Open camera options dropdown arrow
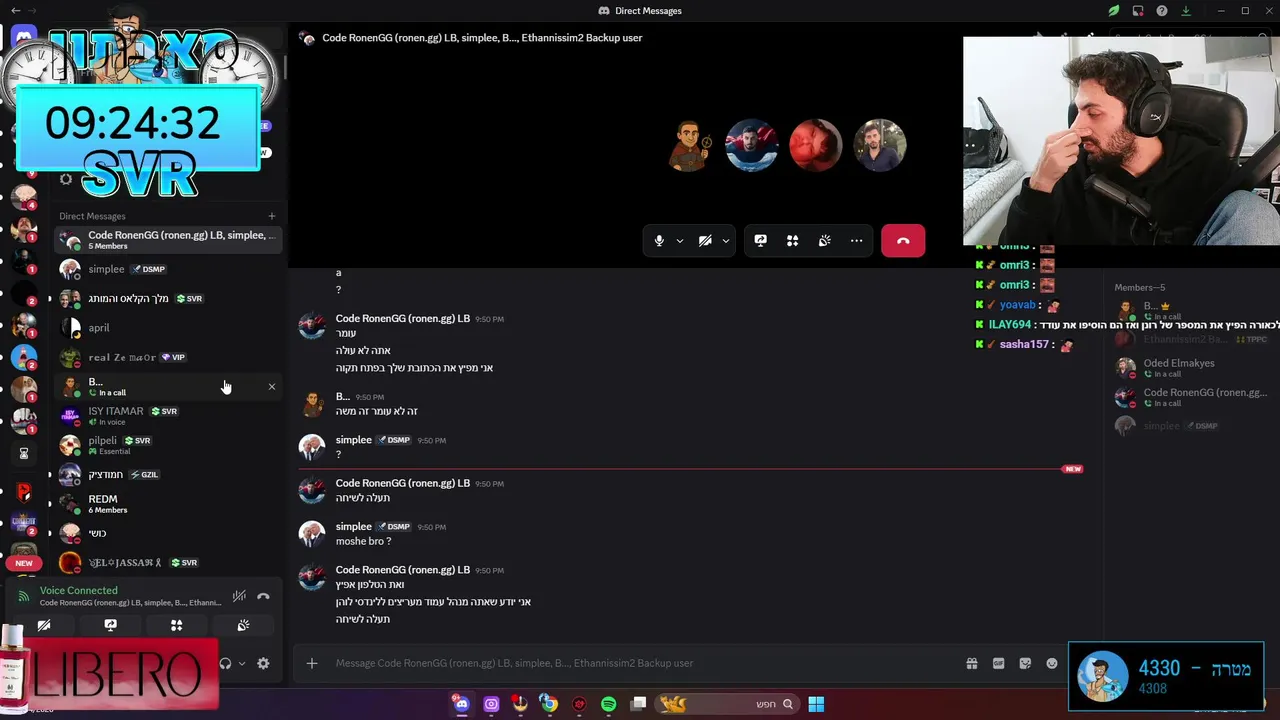Viewport: 1280px width, 720px height. [726, 241]
